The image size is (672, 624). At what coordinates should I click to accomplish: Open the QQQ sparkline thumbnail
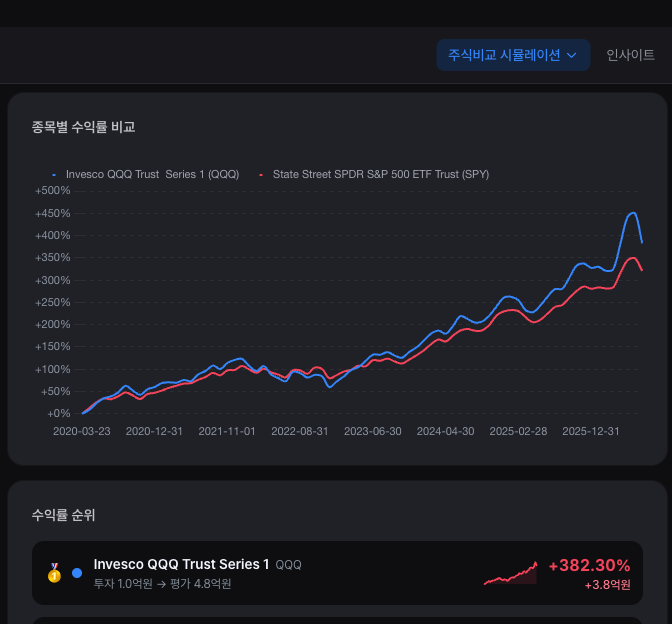click(x=510, y=573)
